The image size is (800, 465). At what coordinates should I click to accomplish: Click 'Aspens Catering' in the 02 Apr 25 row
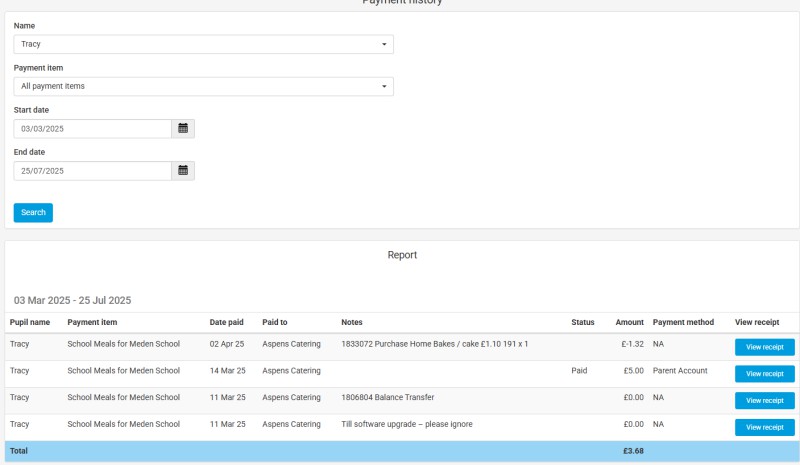(291, 344)
